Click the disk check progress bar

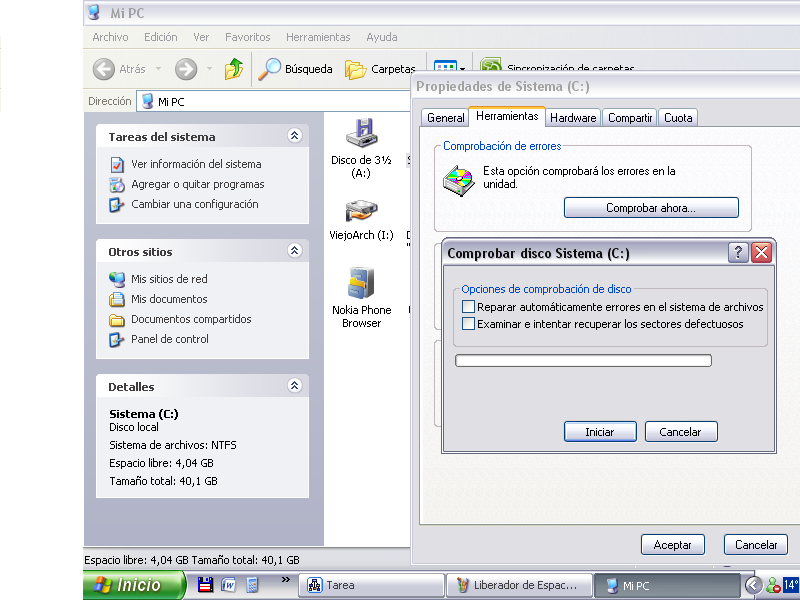point(583,361)
